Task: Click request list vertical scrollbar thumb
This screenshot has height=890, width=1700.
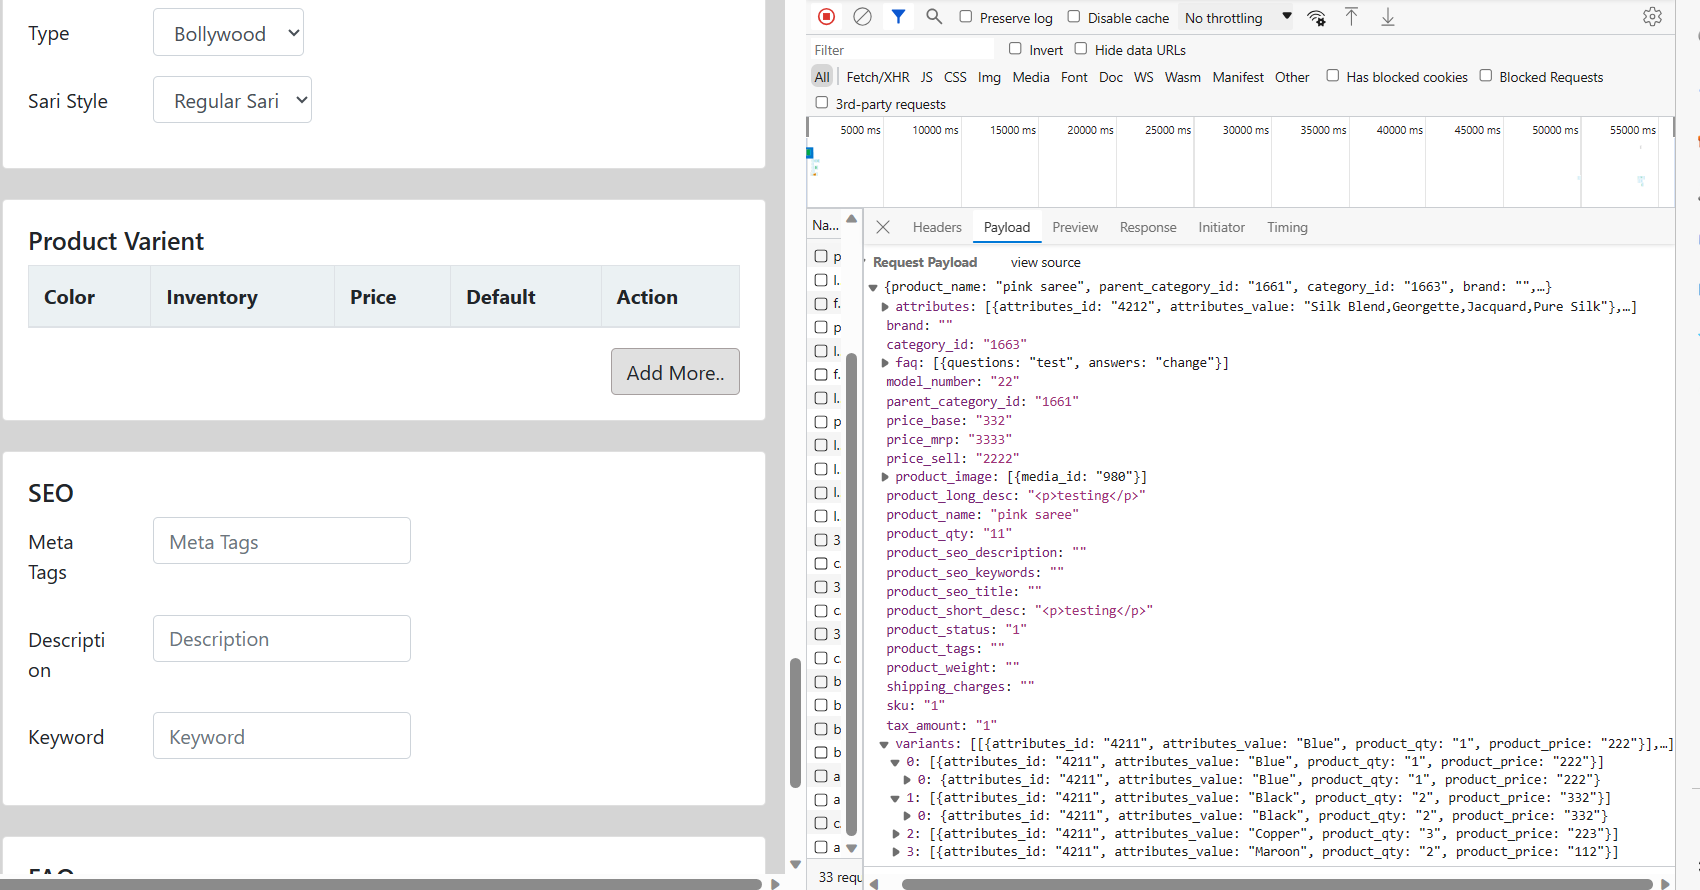Action: click(x=852, y=594)
